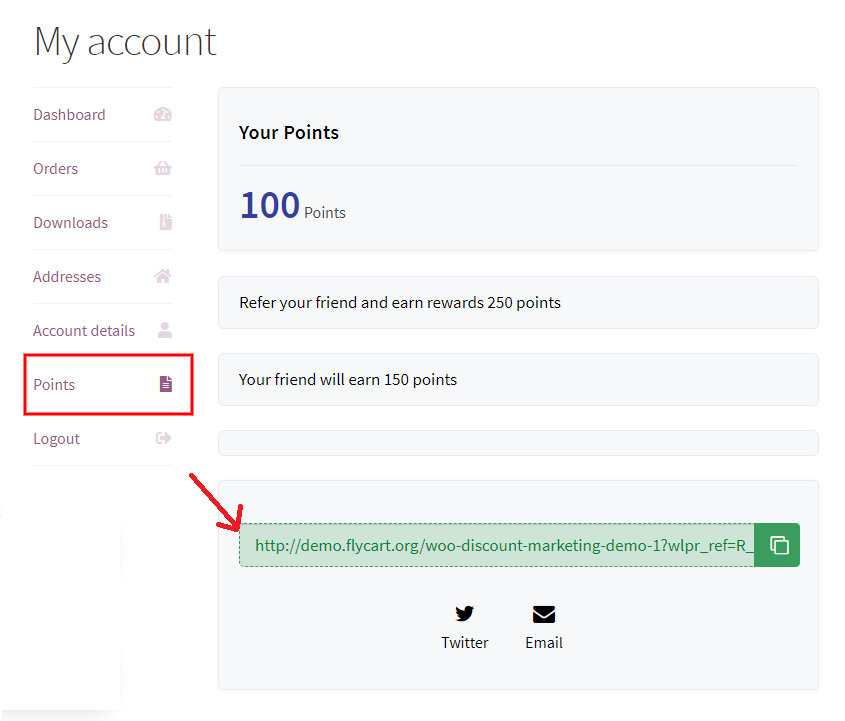Click the Downloads file icon
Screen dimensions: 845x721
162,222
